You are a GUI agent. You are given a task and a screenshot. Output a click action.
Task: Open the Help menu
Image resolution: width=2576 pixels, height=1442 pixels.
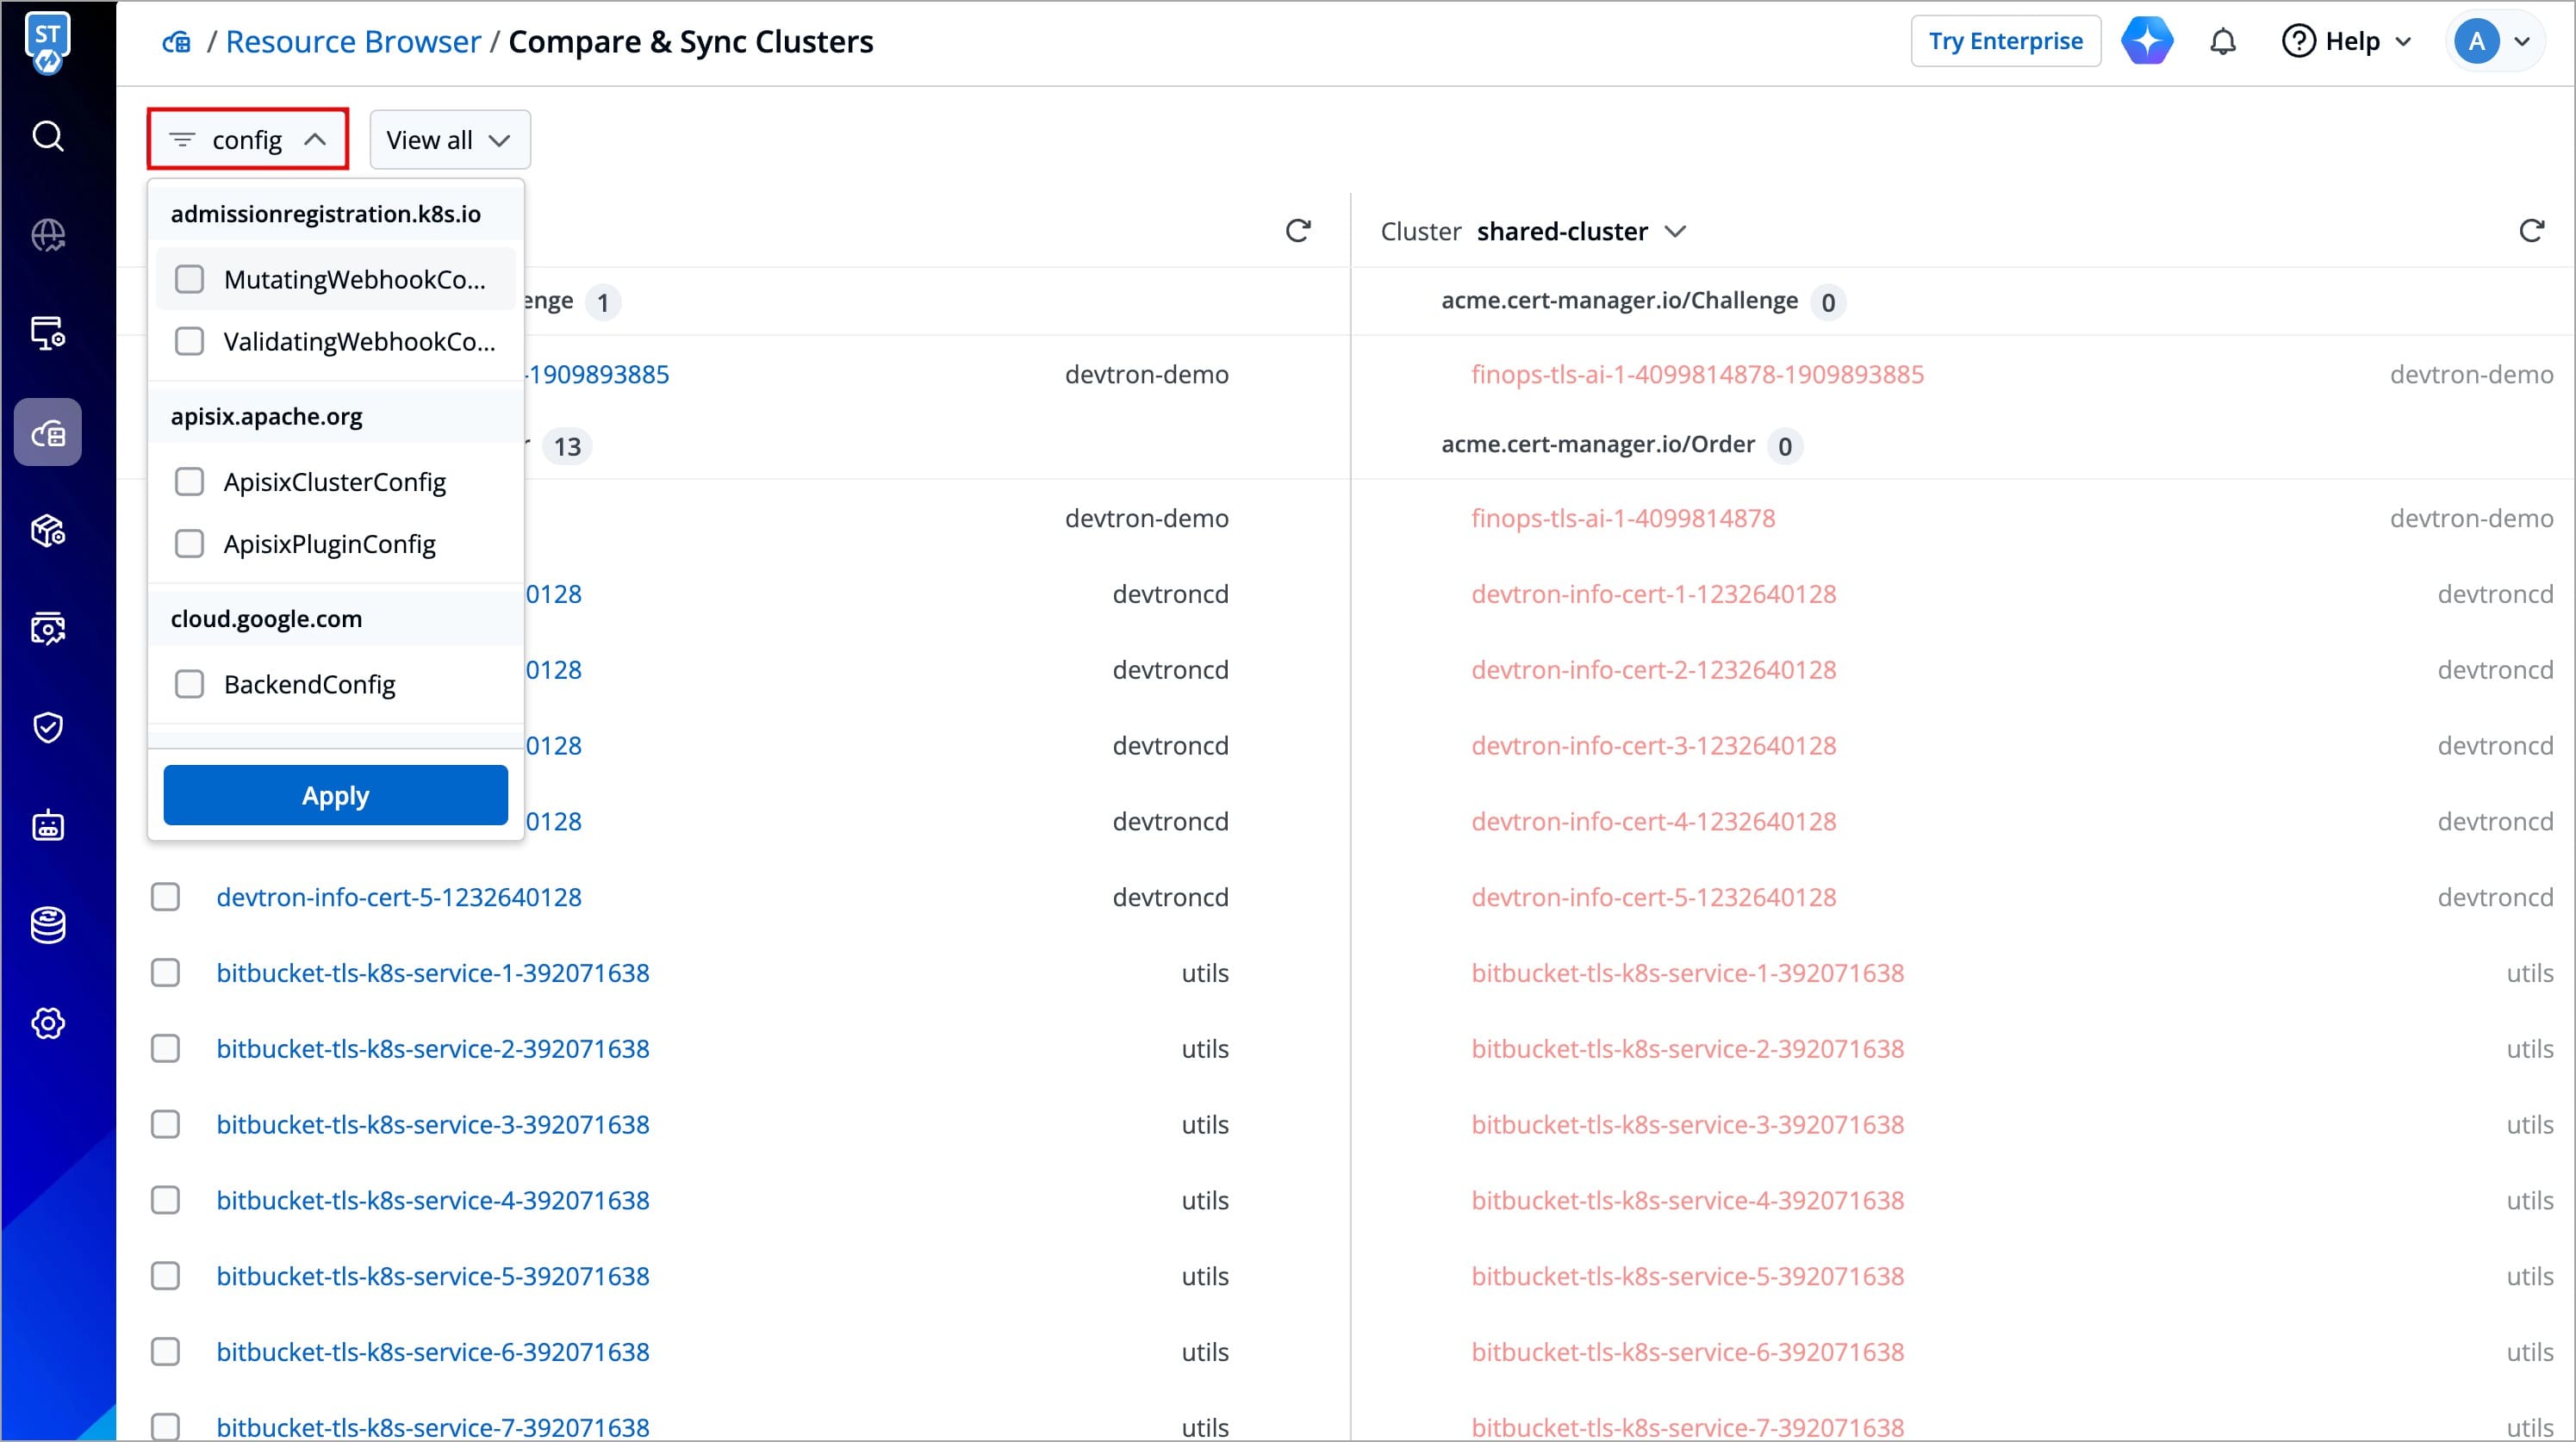click(x=2346, y=42)
